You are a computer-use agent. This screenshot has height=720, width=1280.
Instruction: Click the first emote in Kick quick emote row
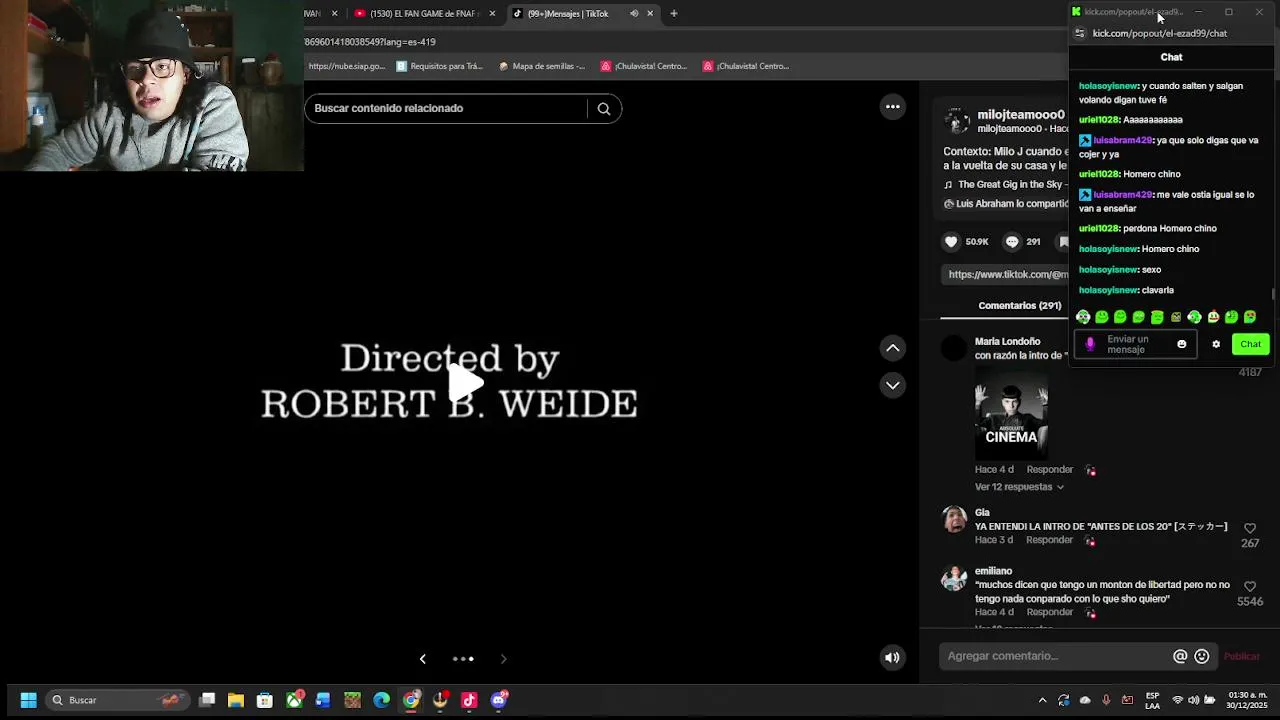pyautogui.click(x=1083, y=317)
